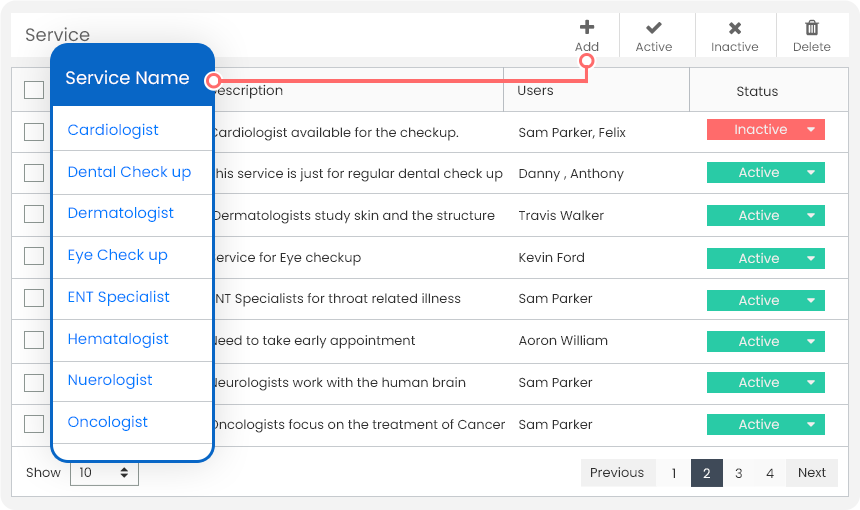Go to the Next page
This screenshot has width=860, height=510.
click(812, 473)
